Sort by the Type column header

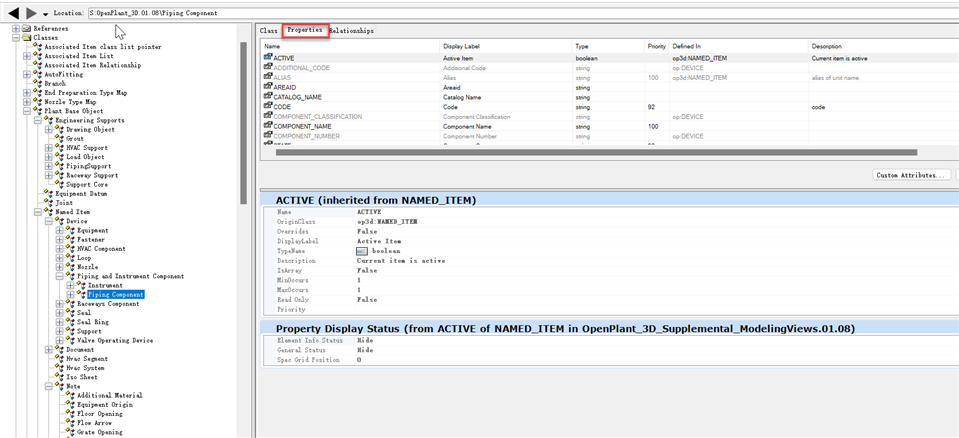tap(609, 46)
